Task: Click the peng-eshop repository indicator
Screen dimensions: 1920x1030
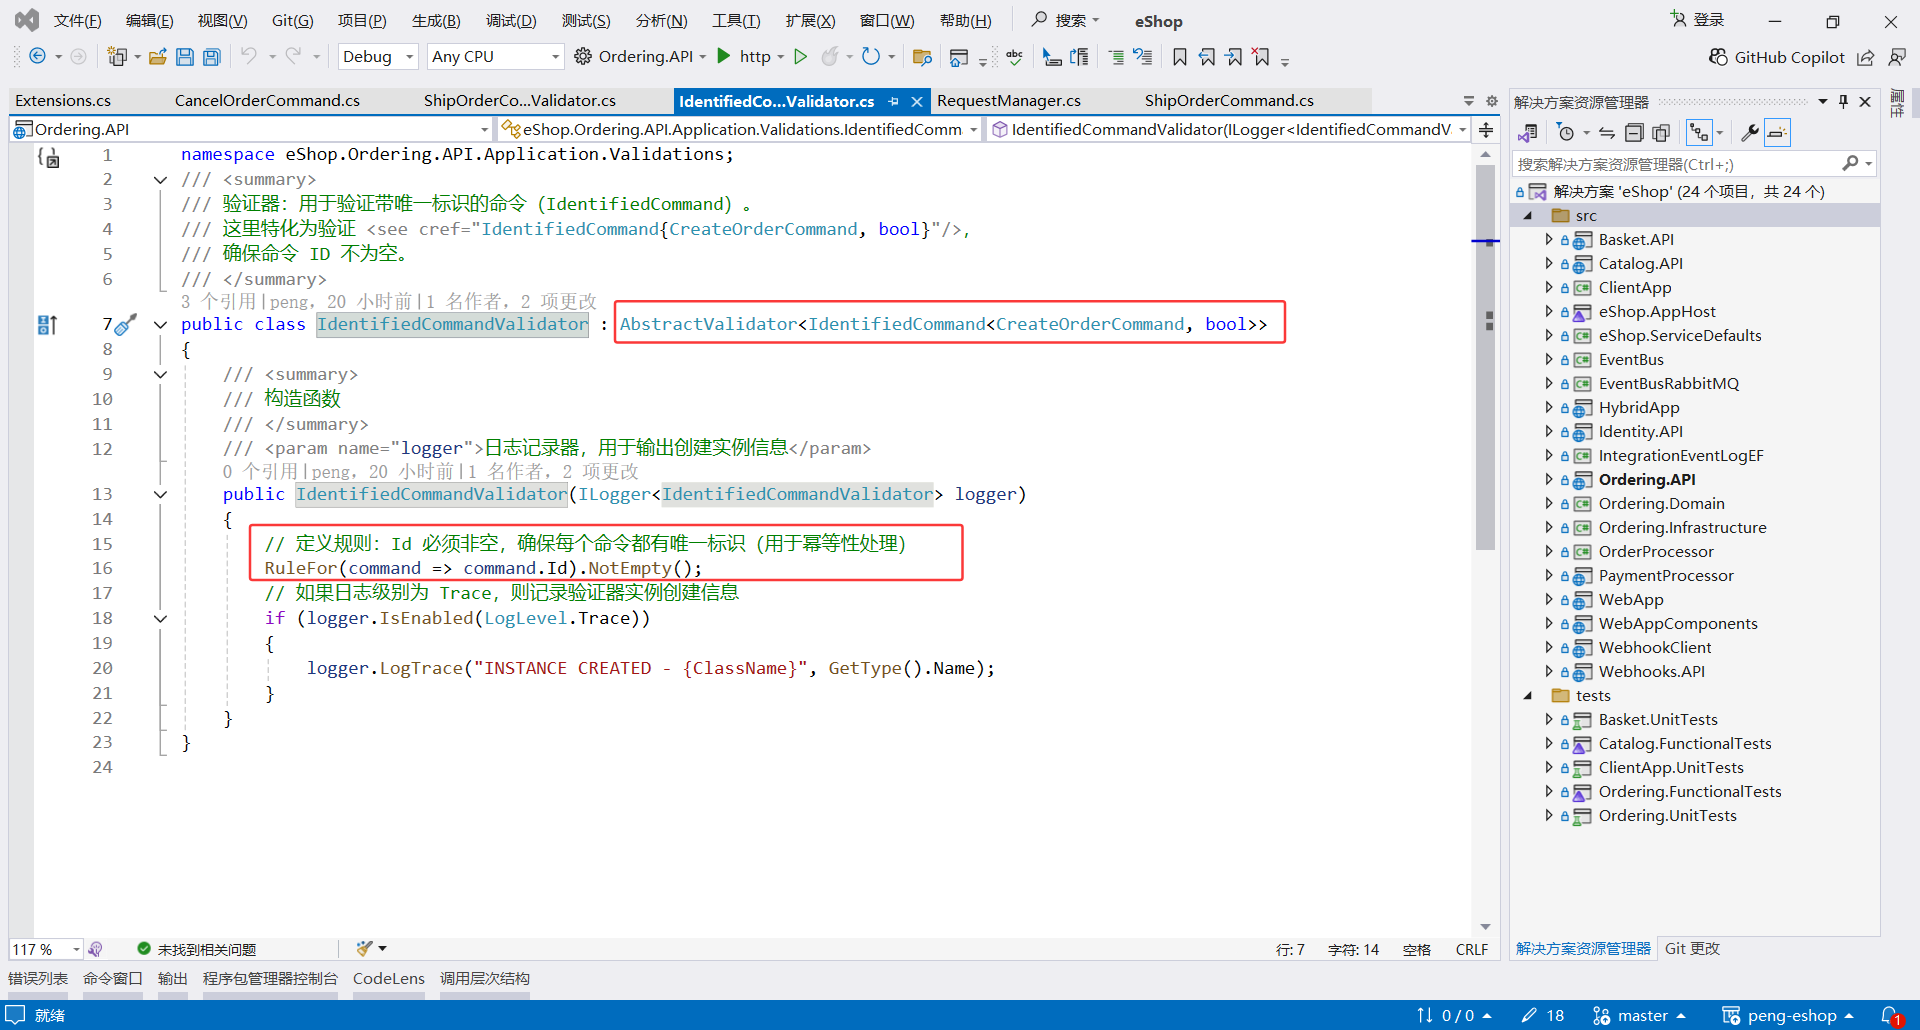Action: click(1788, 1016)
